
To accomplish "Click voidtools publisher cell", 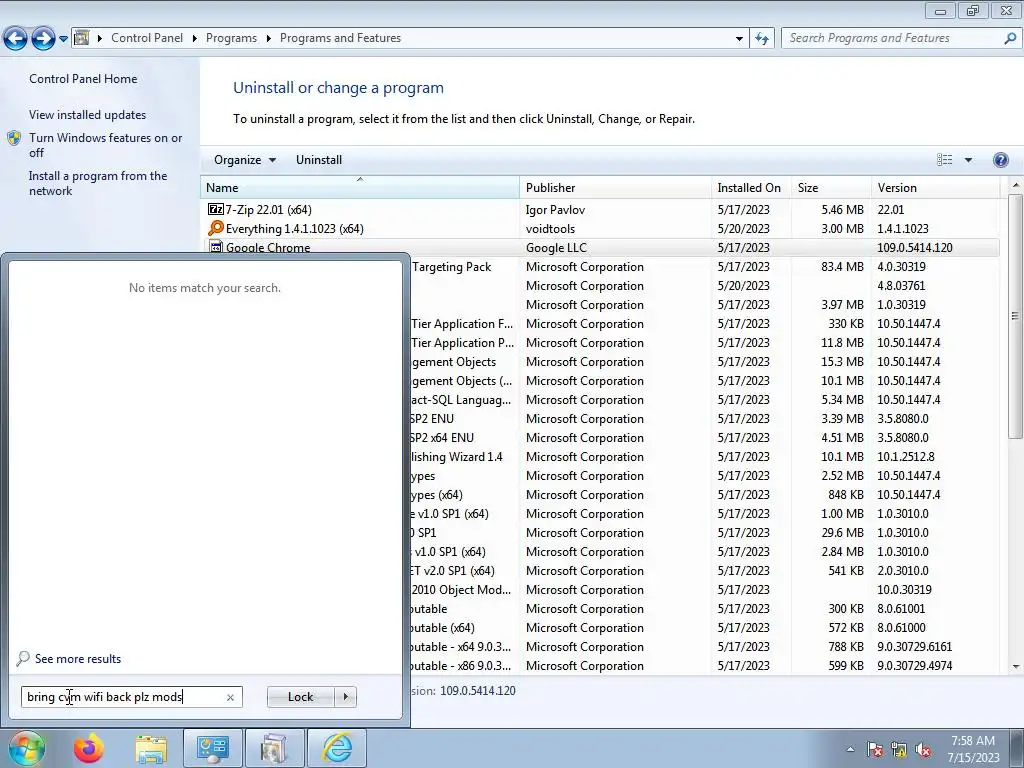I will click(550, 229).
